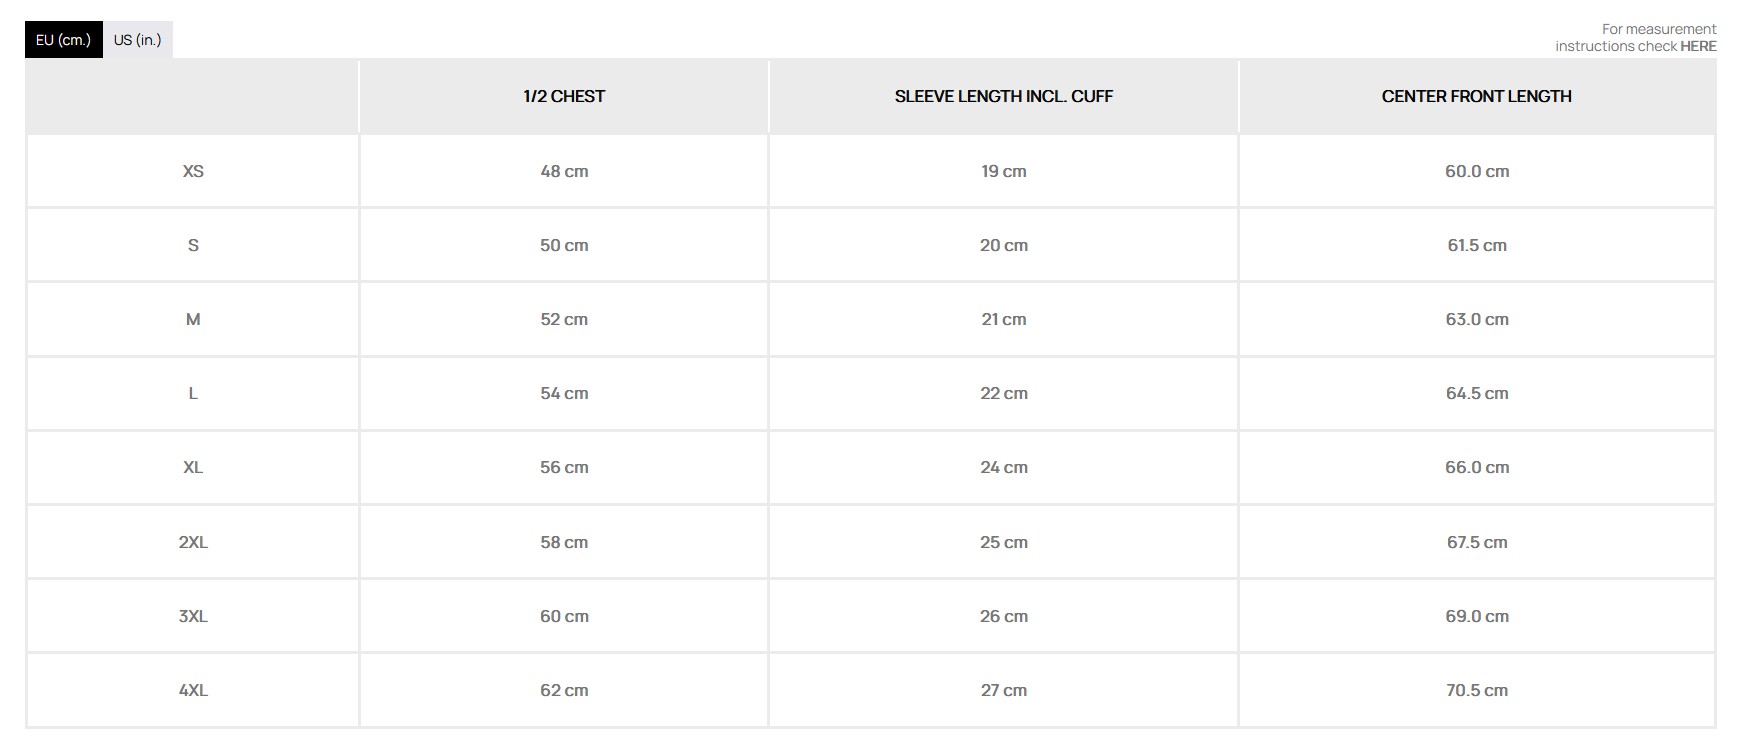Select the S size row label
Screen dimensions: 1744x756
pos(193,245)
